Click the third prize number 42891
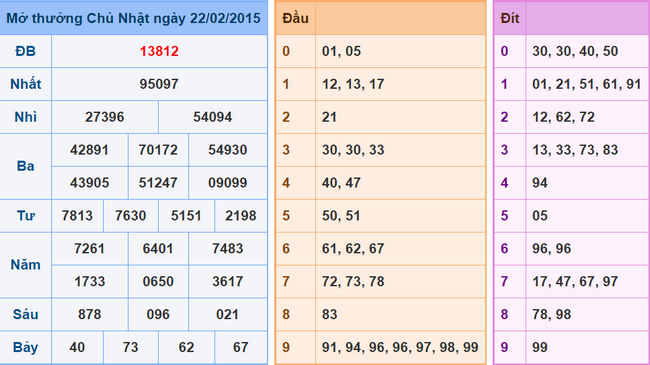The width and height of the screenshot is (650, 365). tap(89, 150)
